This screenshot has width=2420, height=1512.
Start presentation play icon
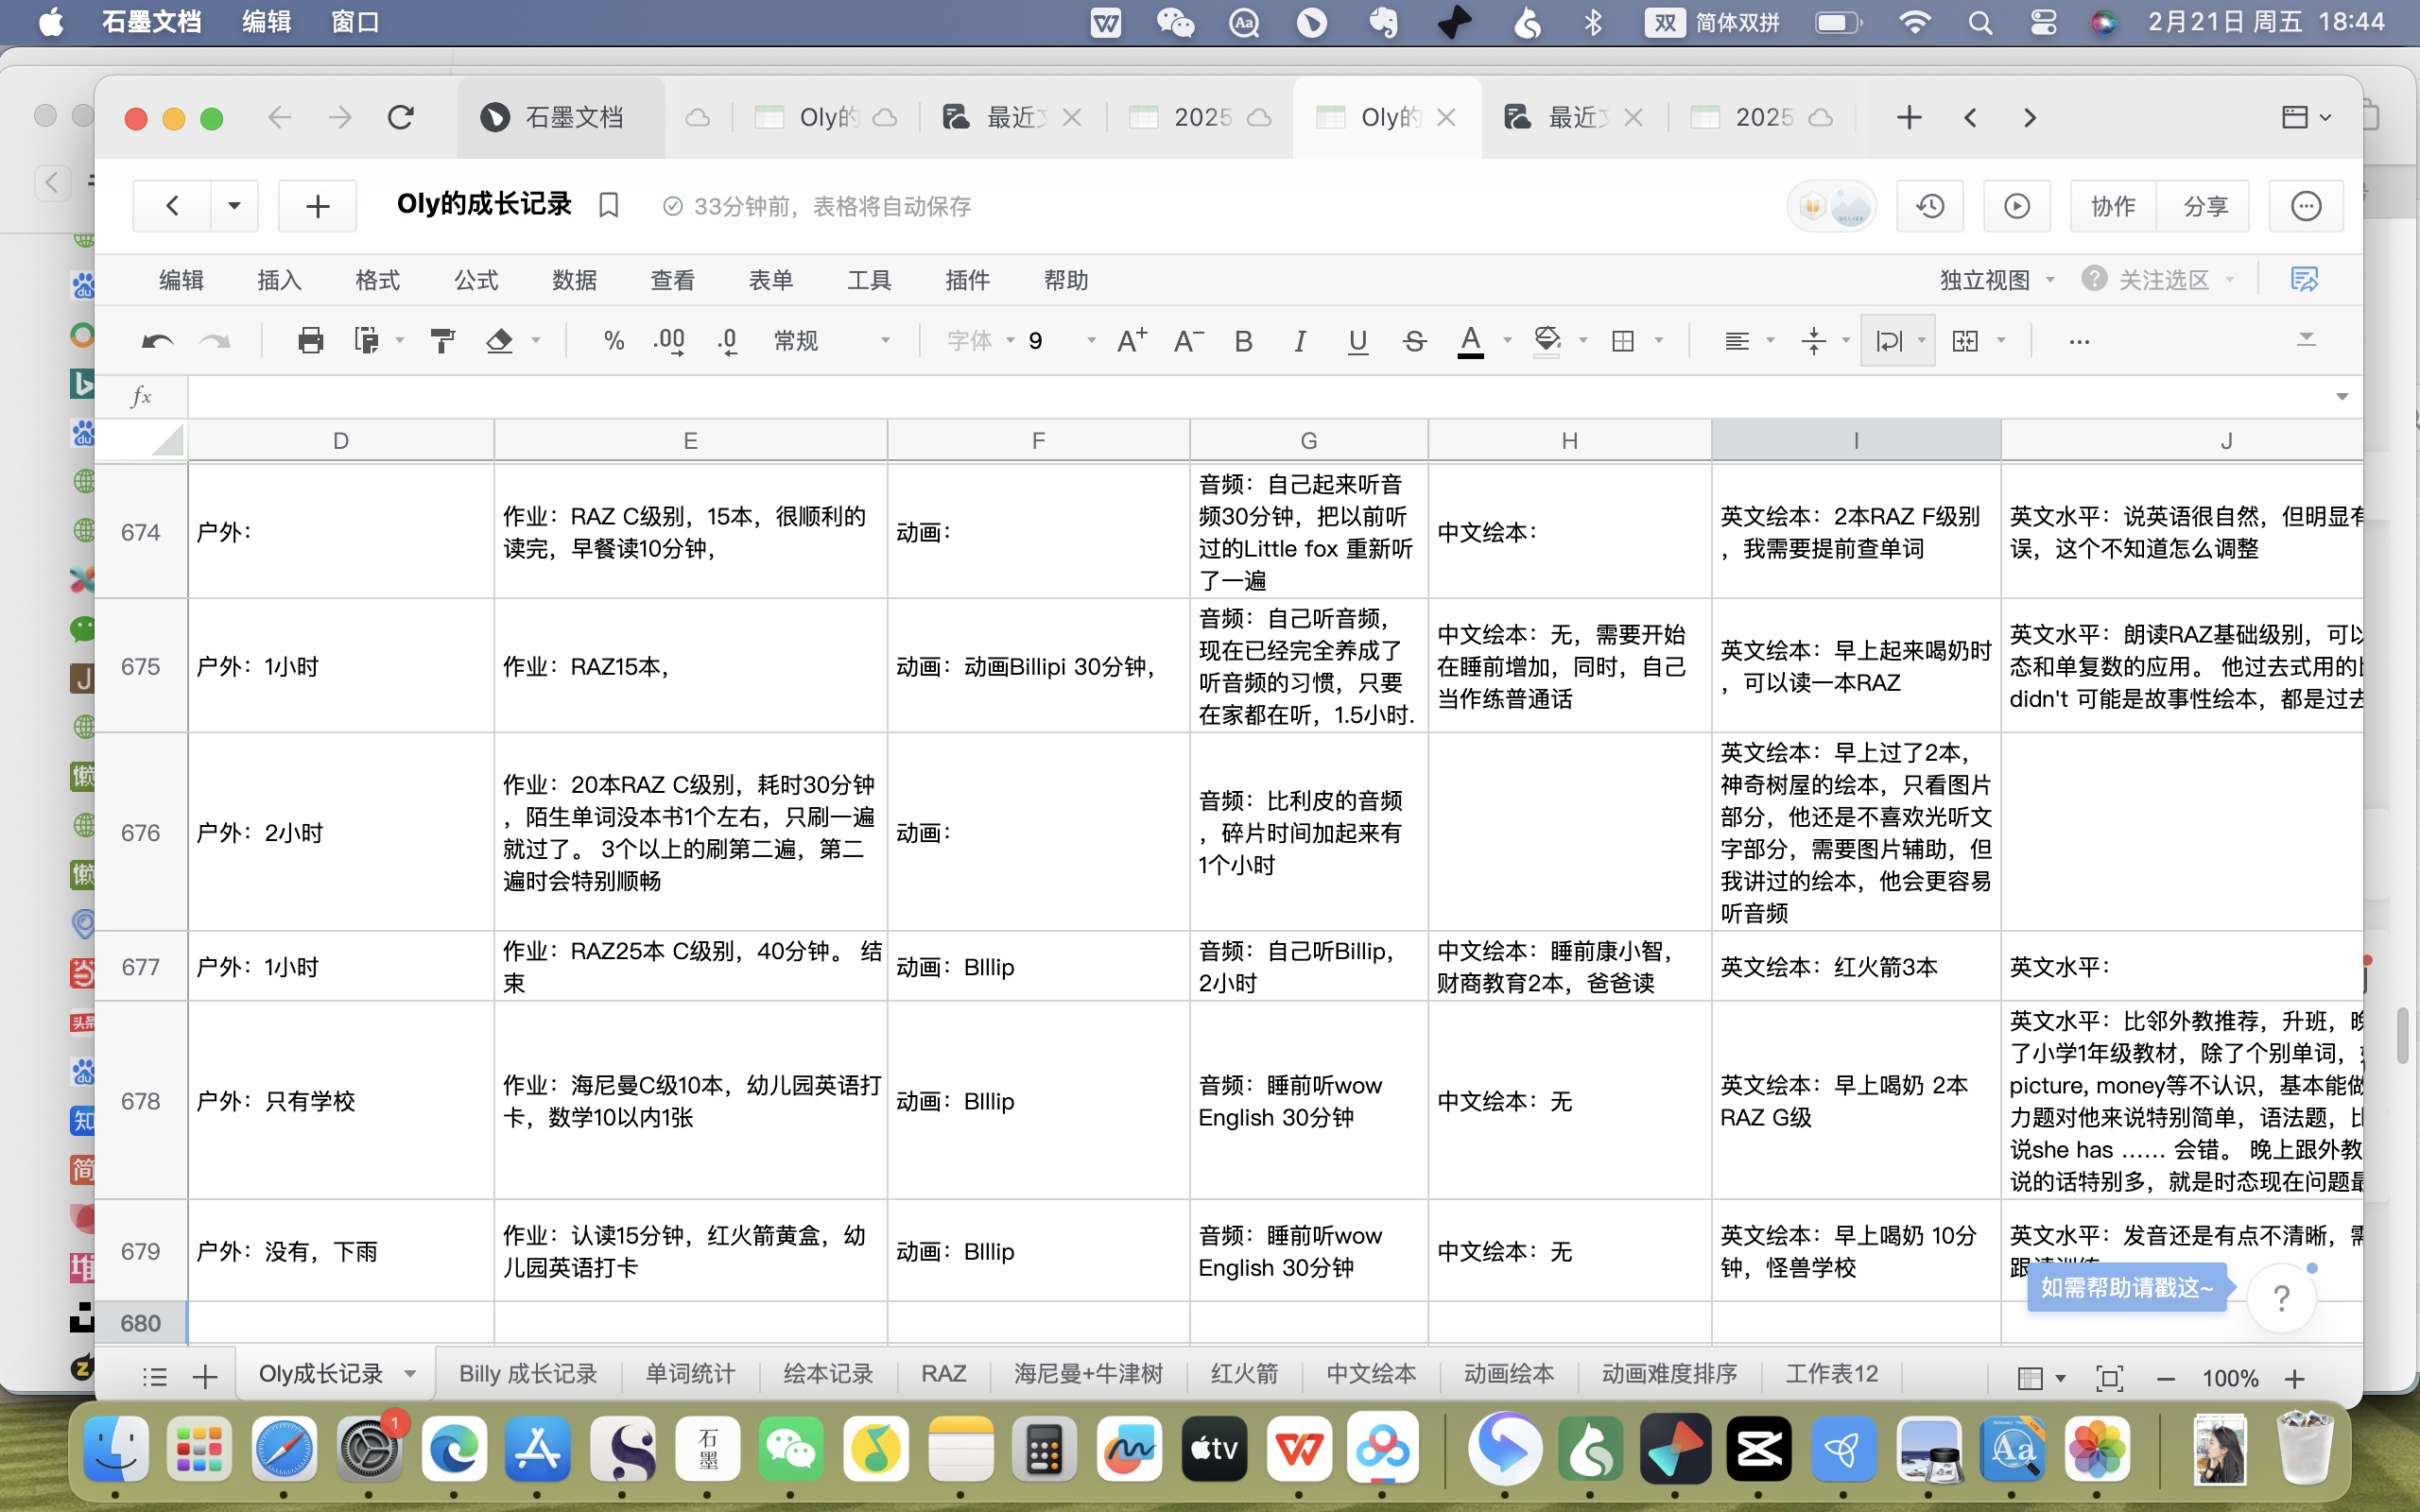pos(2016,206)
